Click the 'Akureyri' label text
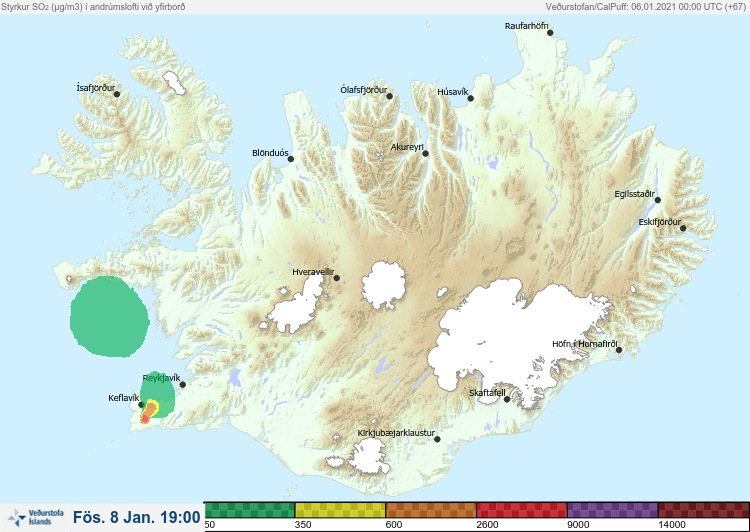The height and width of the screenshot is (532, 750). (x=407, y=147)
